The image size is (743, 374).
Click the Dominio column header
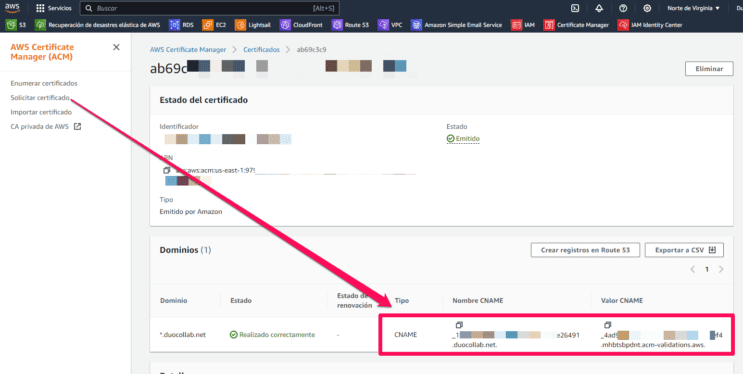click(x=173, y=301)
